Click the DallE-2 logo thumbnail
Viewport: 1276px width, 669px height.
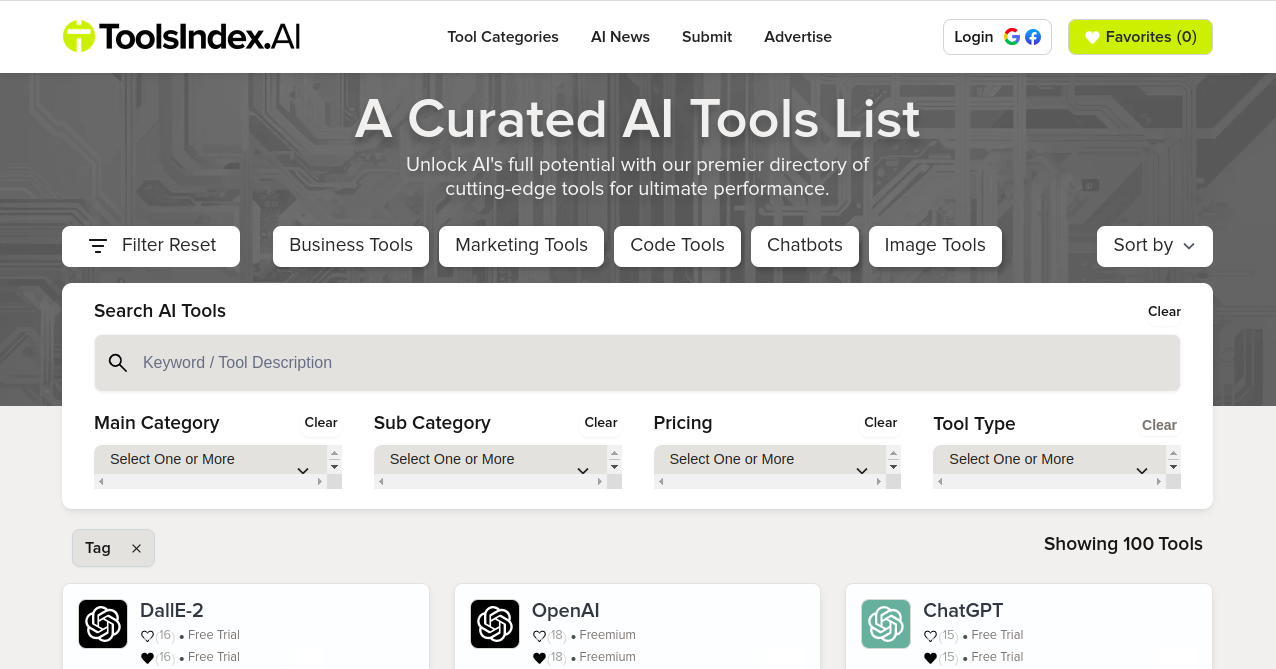(103, 624)
